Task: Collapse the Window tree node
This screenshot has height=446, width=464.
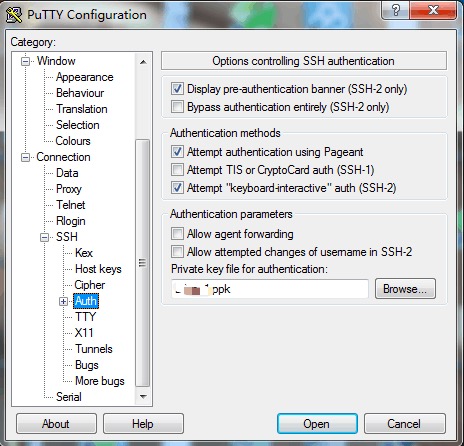Action: (25, 61)
